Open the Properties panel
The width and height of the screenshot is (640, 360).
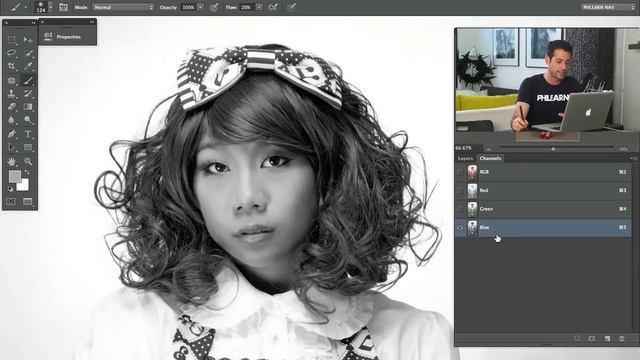click(x=63, y=37)
